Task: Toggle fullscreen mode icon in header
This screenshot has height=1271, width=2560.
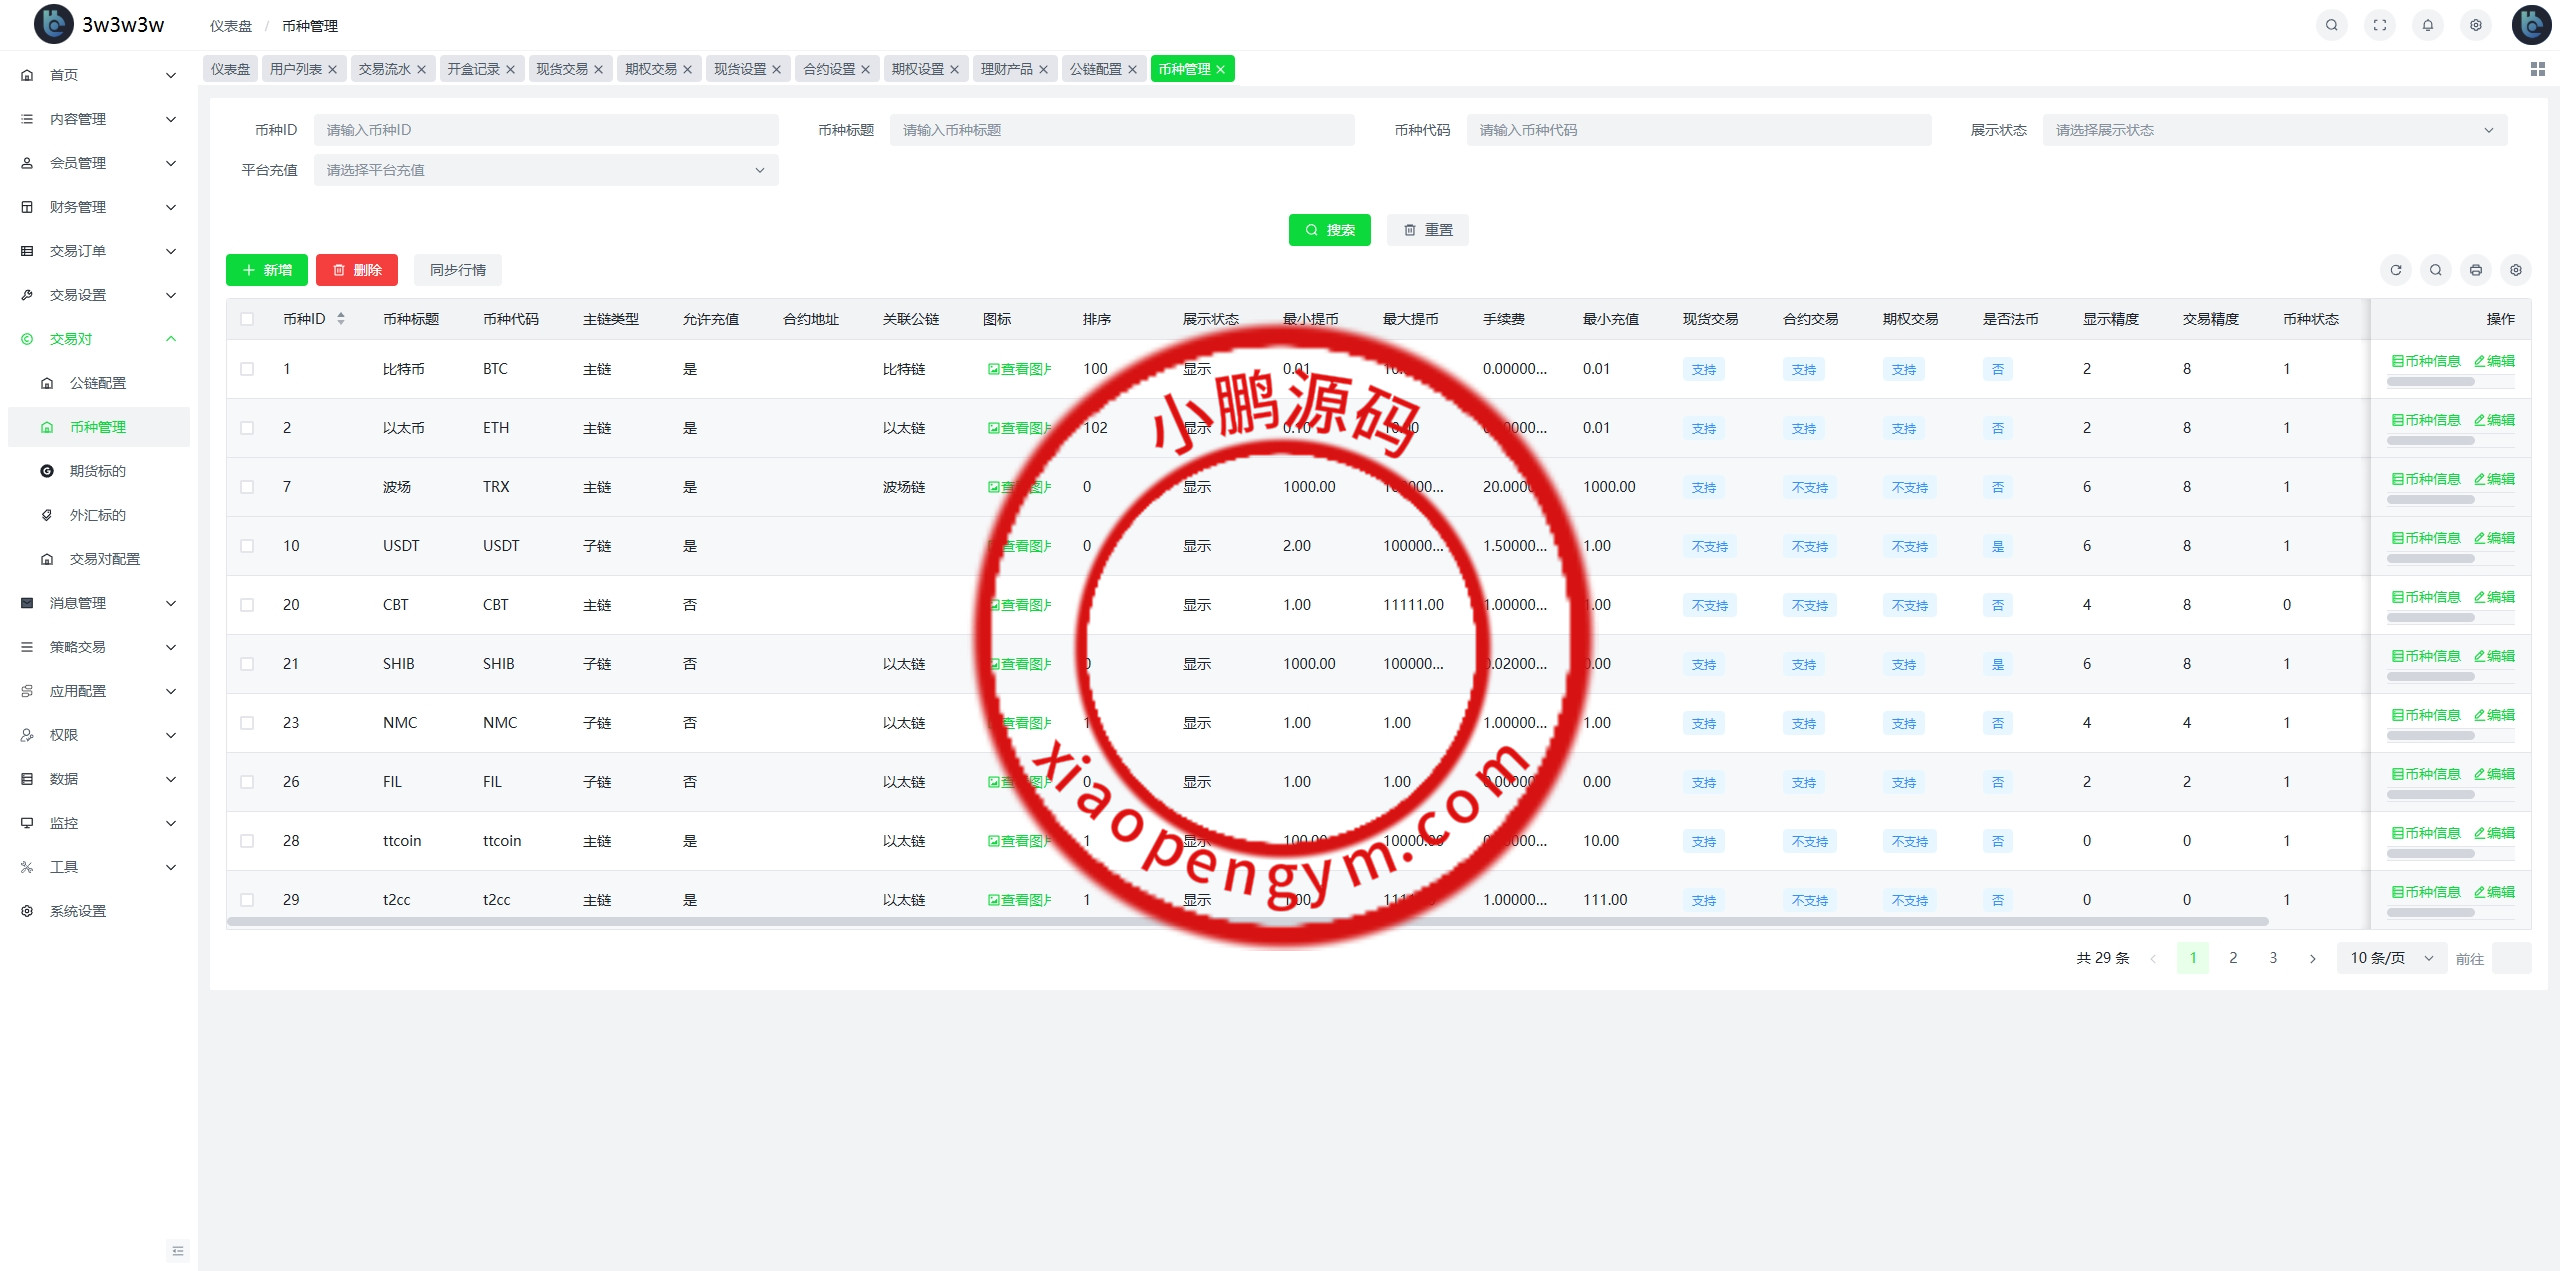Action: point(2379,25)
